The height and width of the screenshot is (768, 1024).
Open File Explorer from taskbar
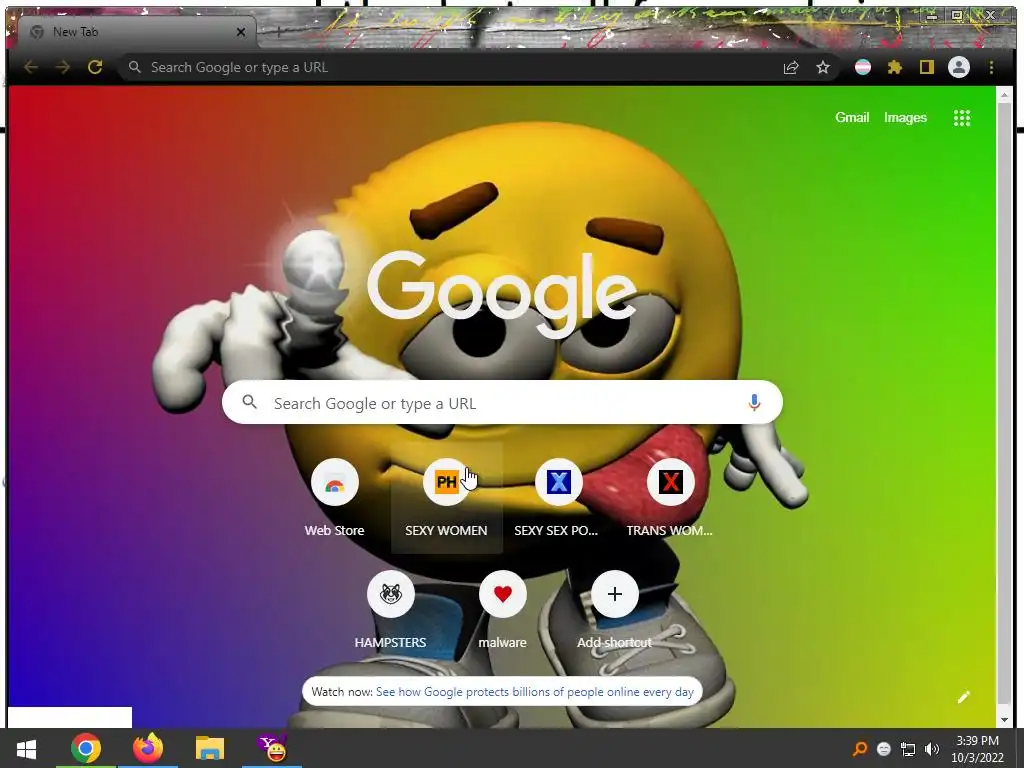point(210,748)
